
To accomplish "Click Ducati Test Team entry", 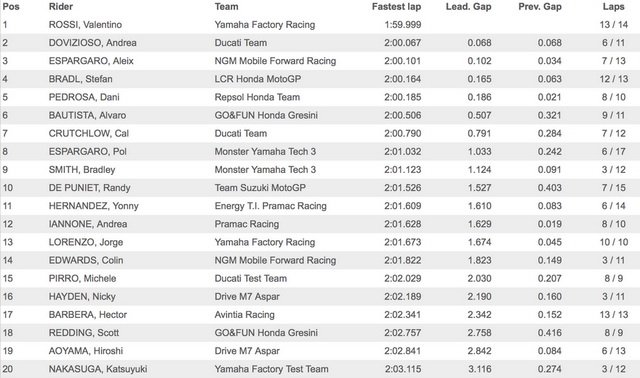I will pos(251,278).
